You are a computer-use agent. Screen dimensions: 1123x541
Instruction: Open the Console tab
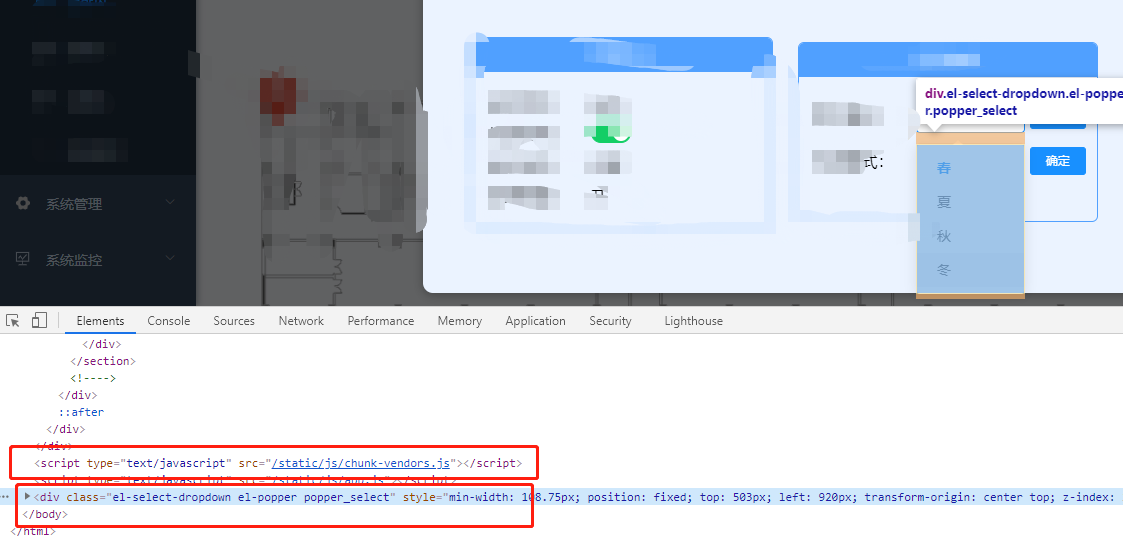tap(169, 321)
